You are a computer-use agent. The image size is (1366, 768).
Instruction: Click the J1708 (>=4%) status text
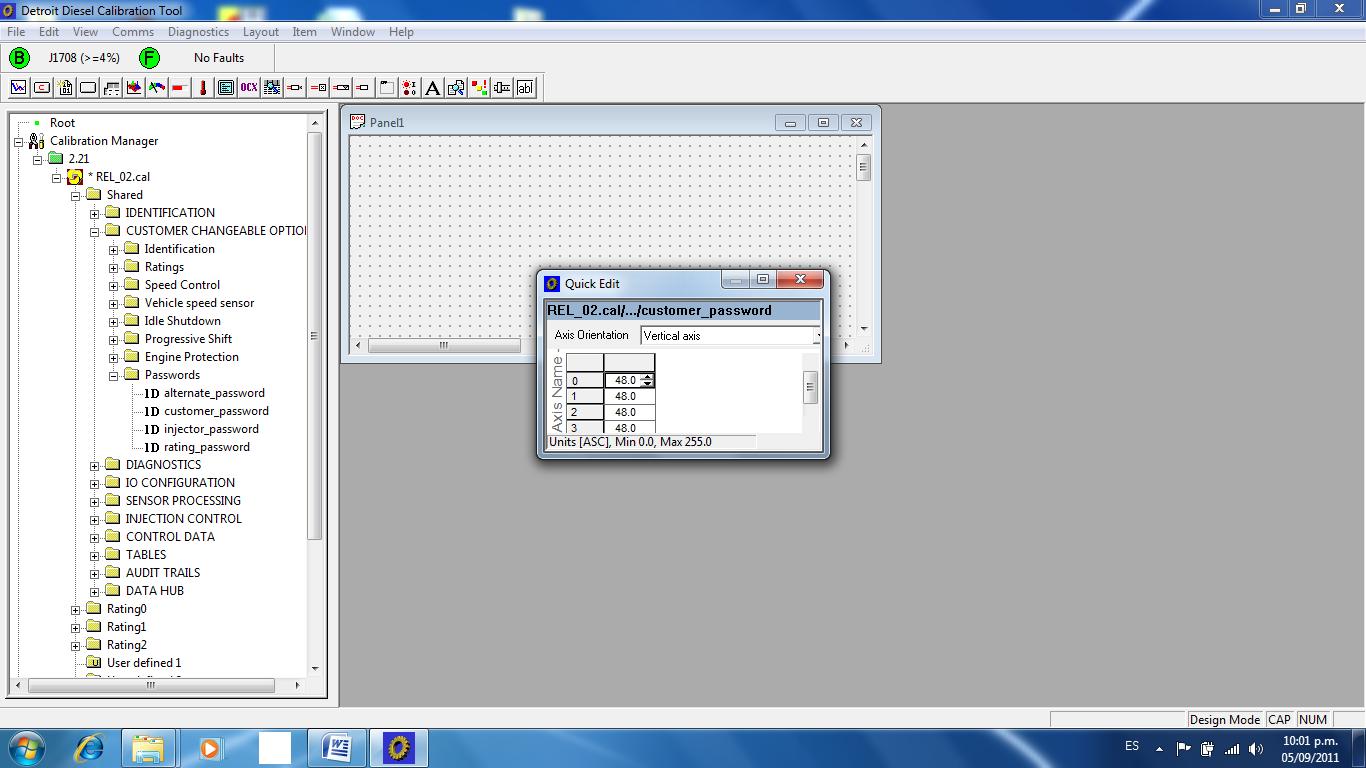coord(84,58)
